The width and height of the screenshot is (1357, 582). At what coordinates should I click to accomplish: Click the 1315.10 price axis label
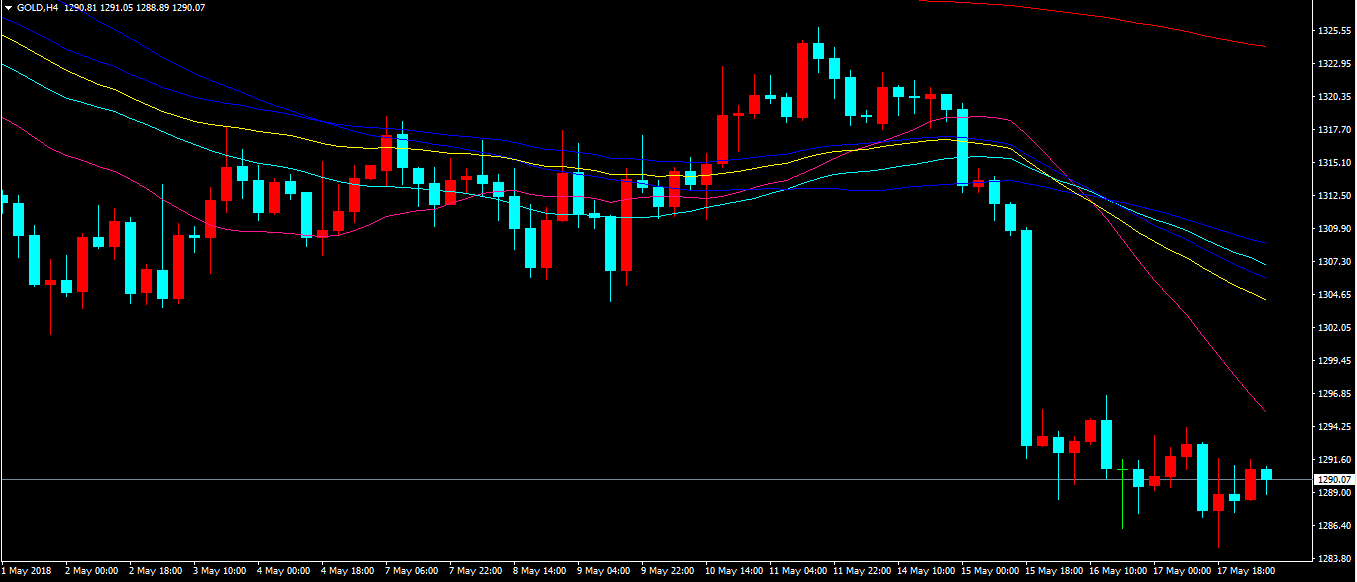point(1334,163)
